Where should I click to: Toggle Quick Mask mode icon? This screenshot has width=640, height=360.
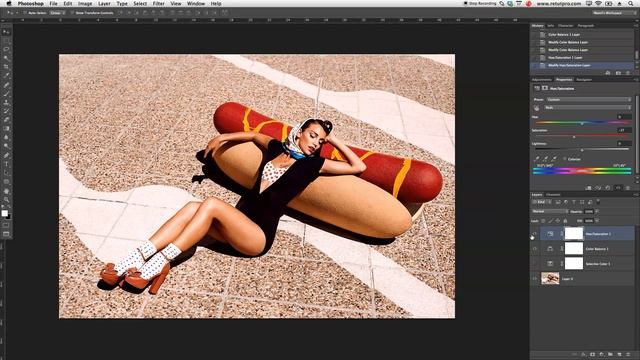click(6, 225)
